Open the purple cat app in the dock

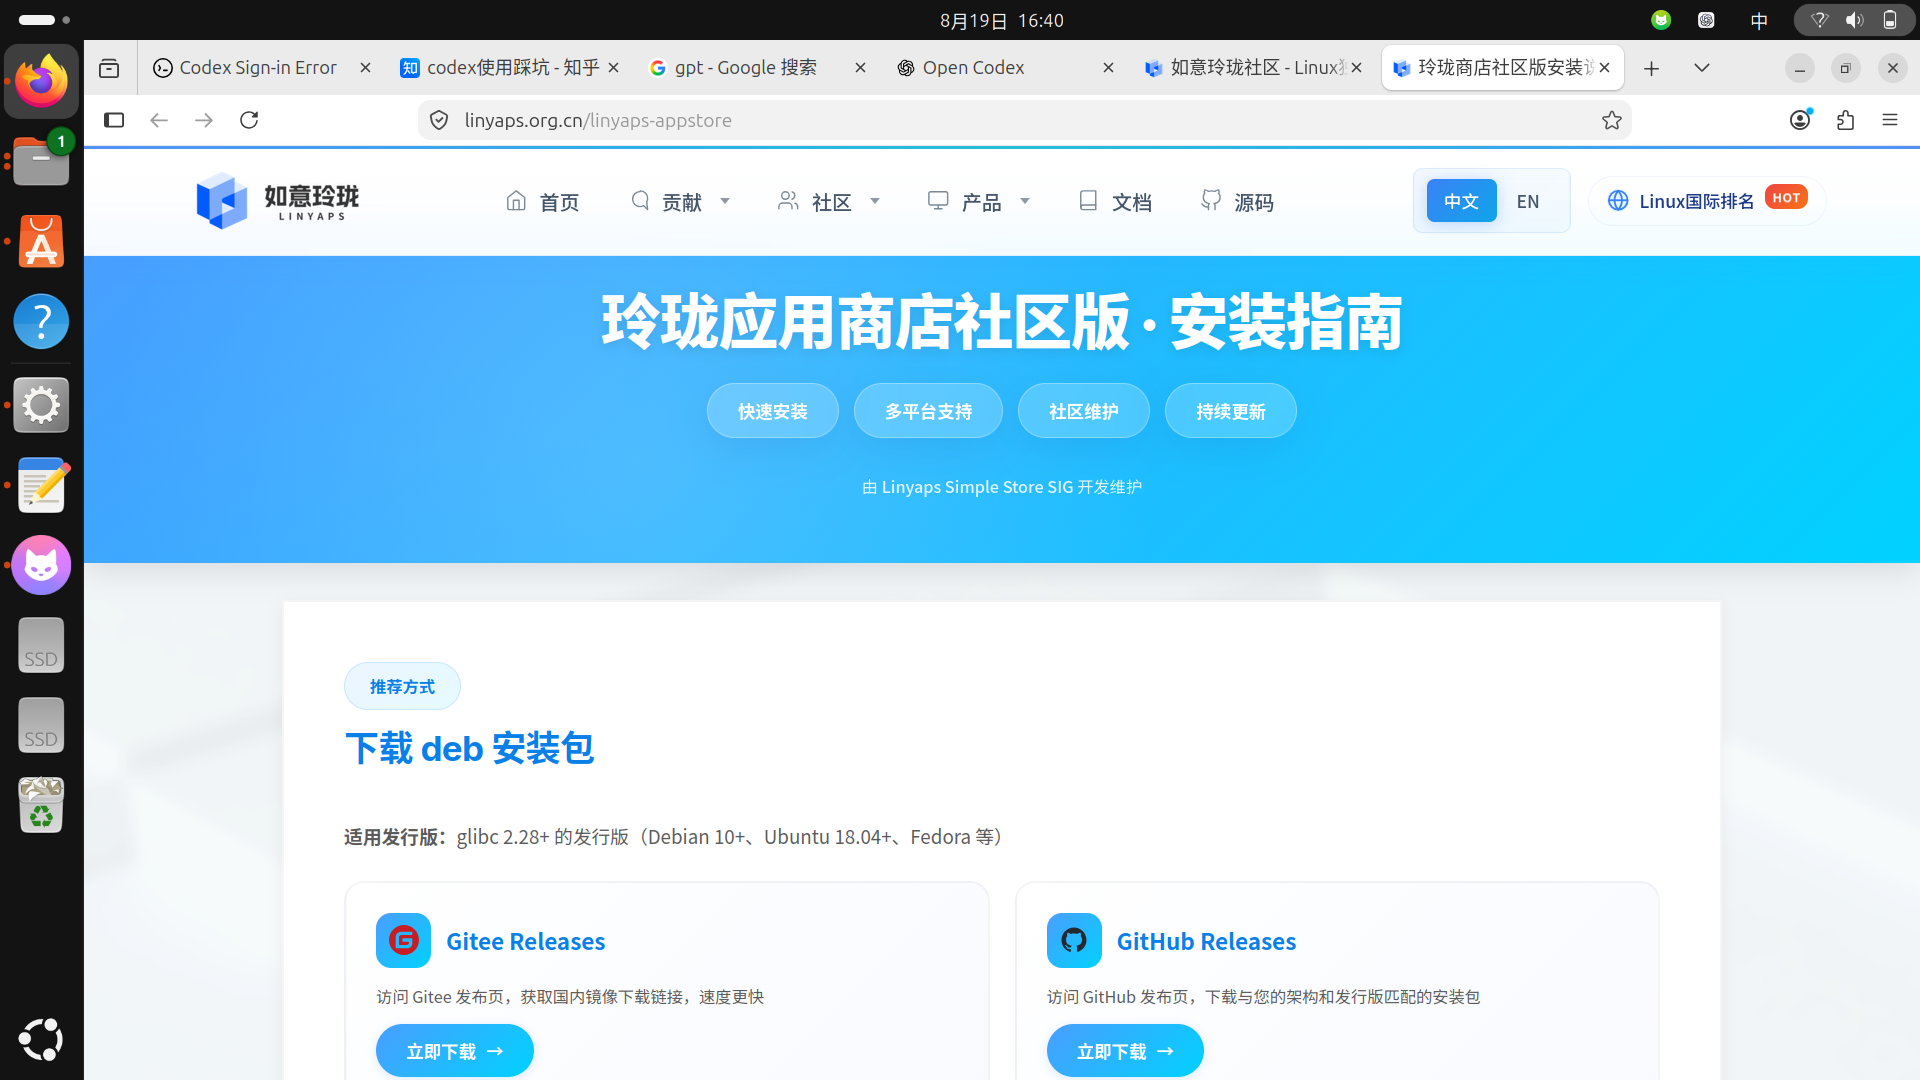coord(41,565)
